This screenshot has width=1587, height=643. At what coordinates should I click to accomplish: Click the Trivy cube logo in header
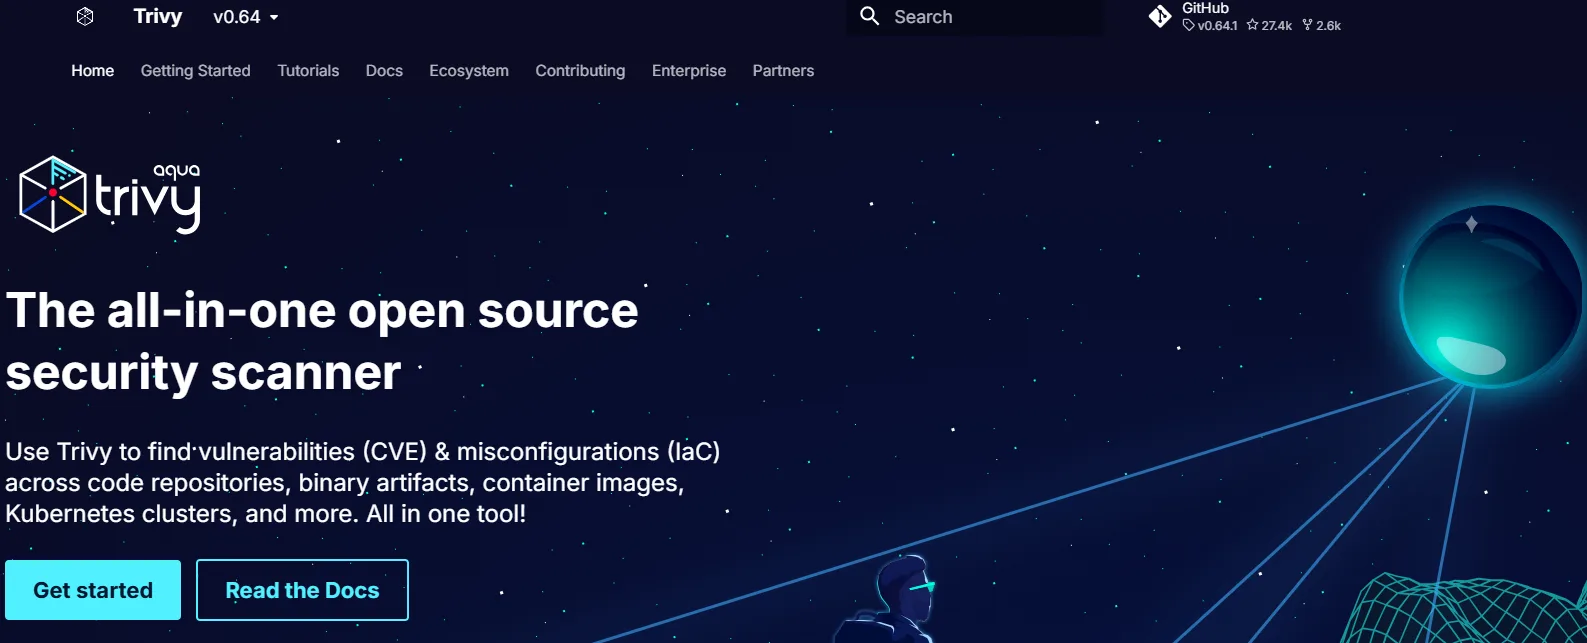pyautogui.click(x=85, y=16)
